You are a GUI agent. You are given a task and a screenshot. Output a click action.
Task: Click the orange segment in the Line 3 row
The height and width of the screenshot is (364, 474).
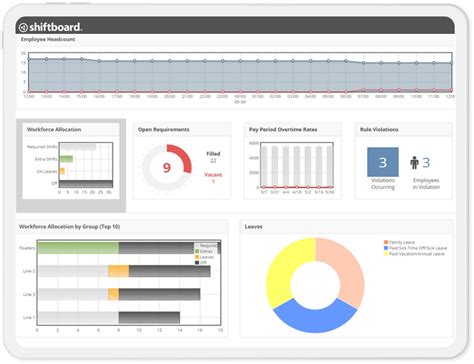pyautogui.click(x=113, y=294)
